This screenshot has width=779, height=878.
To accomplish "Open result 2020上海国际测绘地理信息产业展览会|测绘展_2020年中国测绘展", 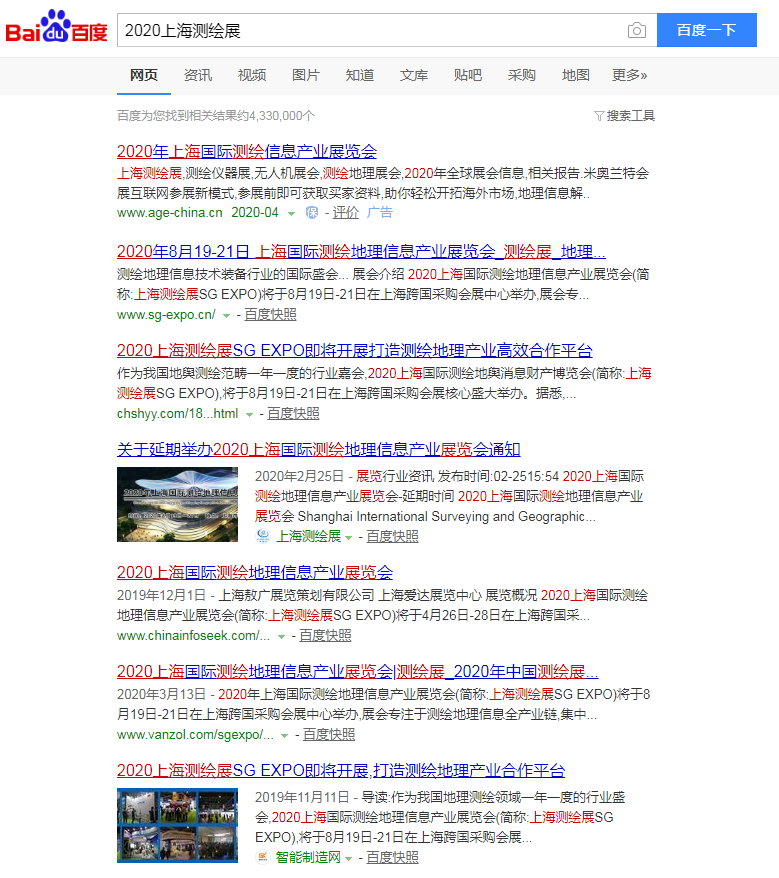I will [x=357, y=671].
